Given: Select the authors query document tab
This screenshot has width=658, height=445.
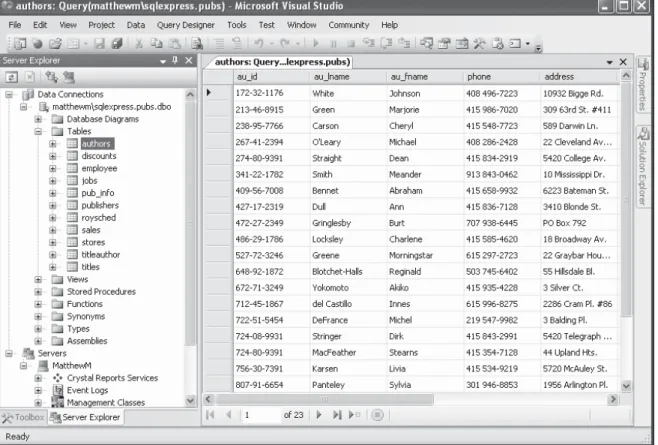Looking at the screenshot, I should [280, 62].
